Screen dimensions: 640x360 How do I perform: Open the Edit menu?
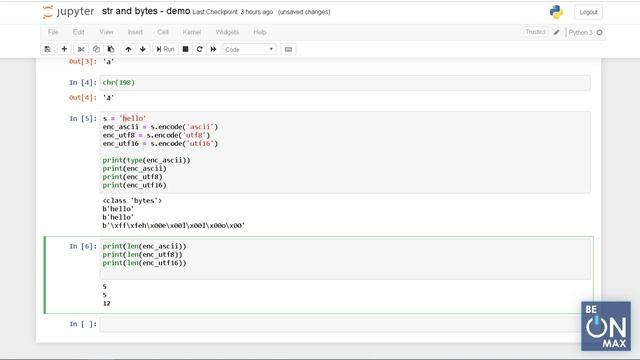point(78,32)
